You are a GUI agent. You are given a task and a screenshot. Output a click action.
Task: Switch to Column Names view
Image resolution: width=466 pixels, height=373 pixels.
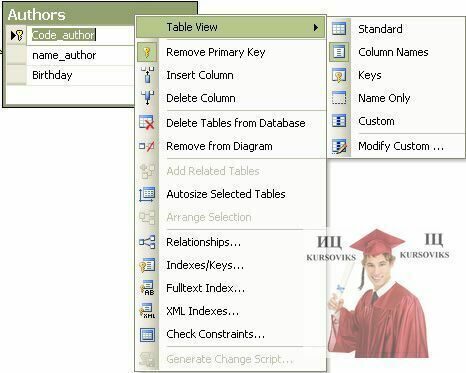tap(397, 52)
